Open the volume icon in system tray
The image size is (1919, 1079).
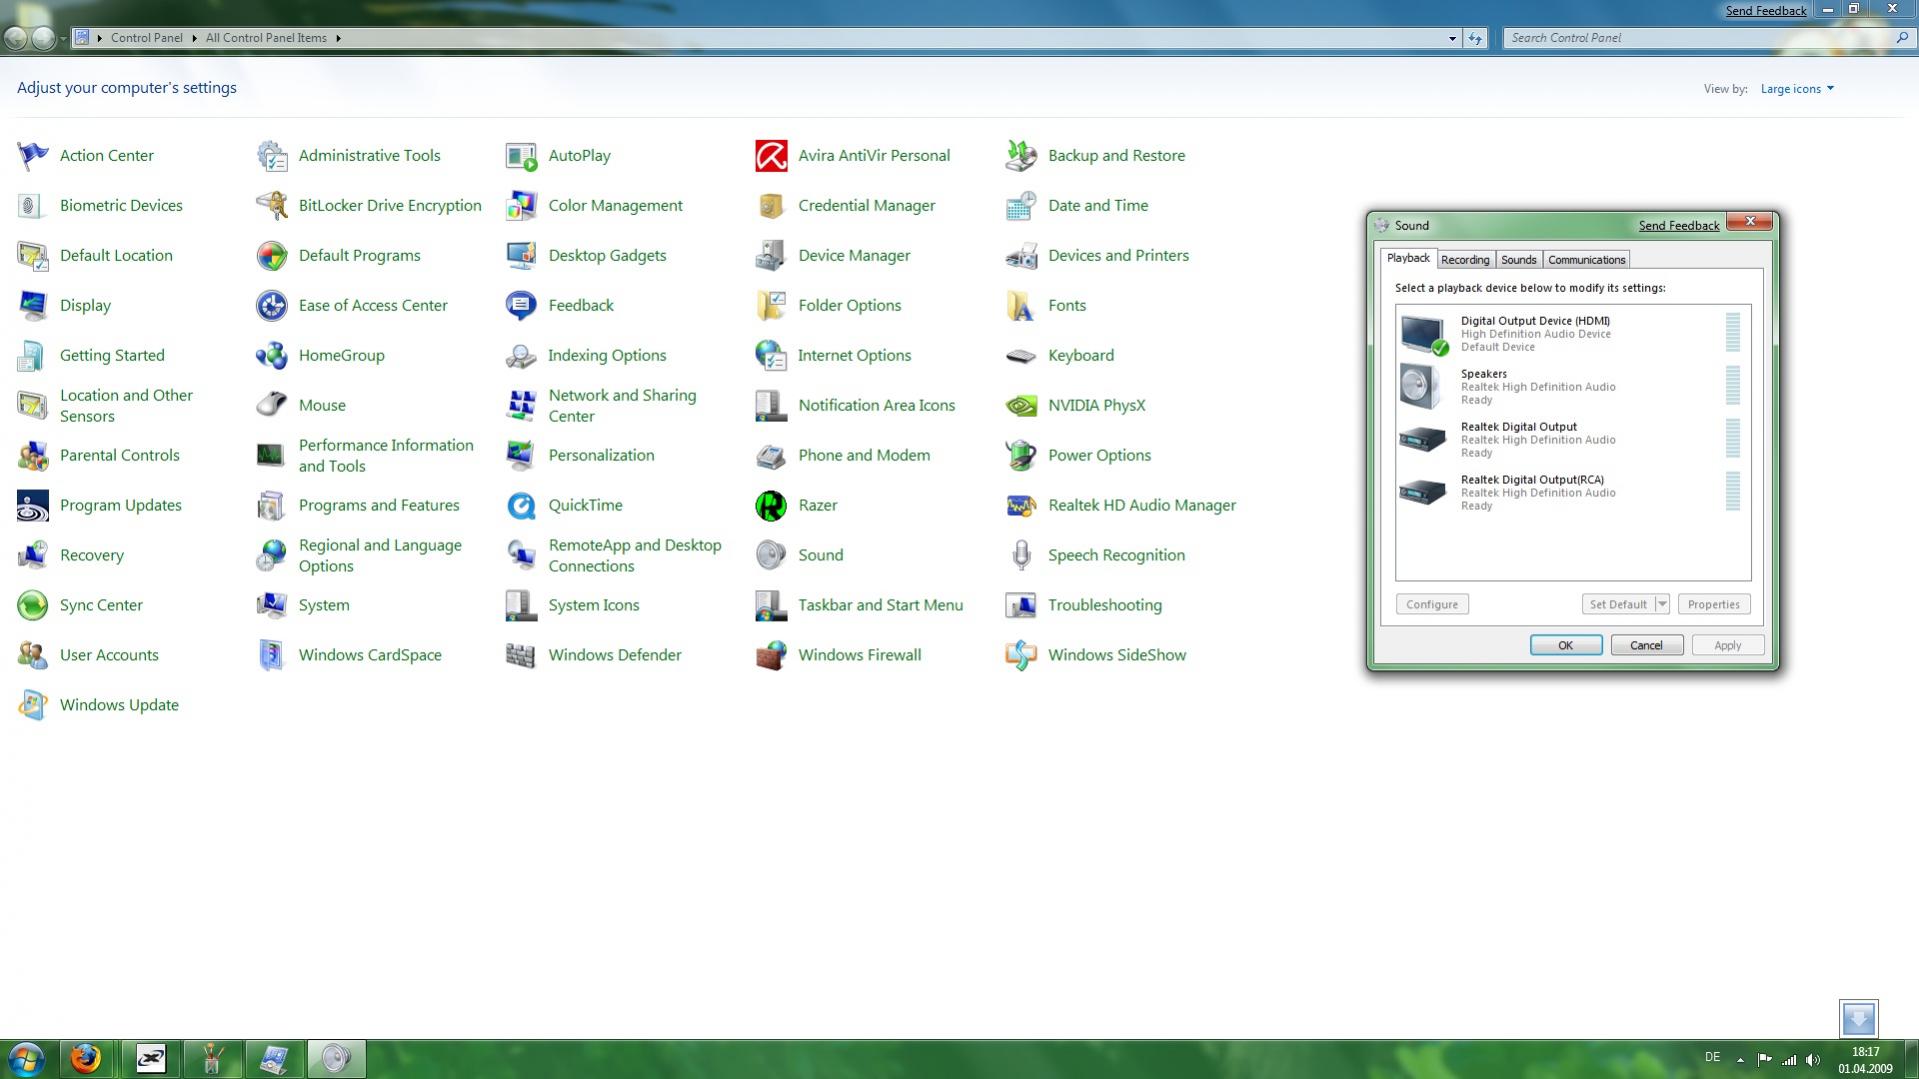click(1813, 1060)
